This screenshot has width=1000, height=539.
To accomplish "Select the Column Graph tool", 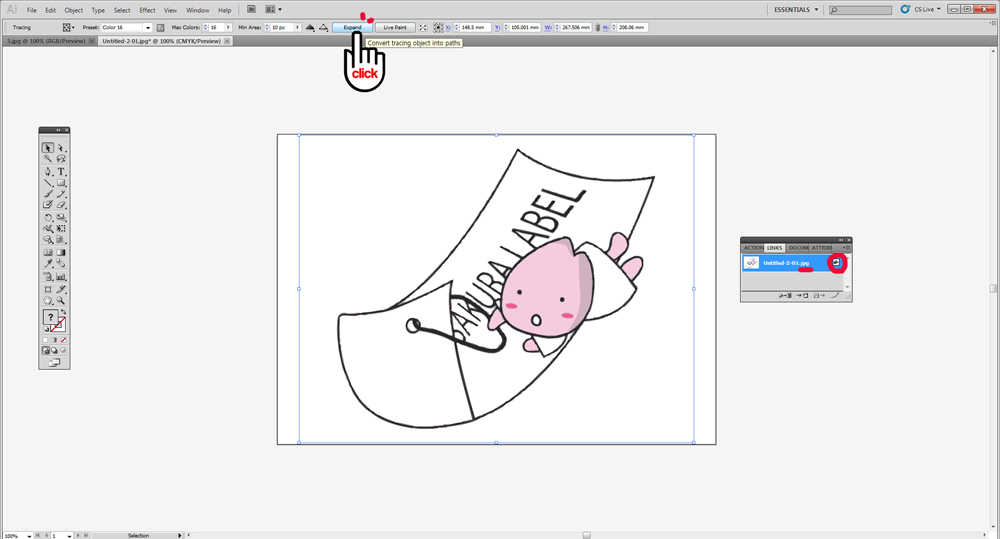I will click(x=61, y=277).
